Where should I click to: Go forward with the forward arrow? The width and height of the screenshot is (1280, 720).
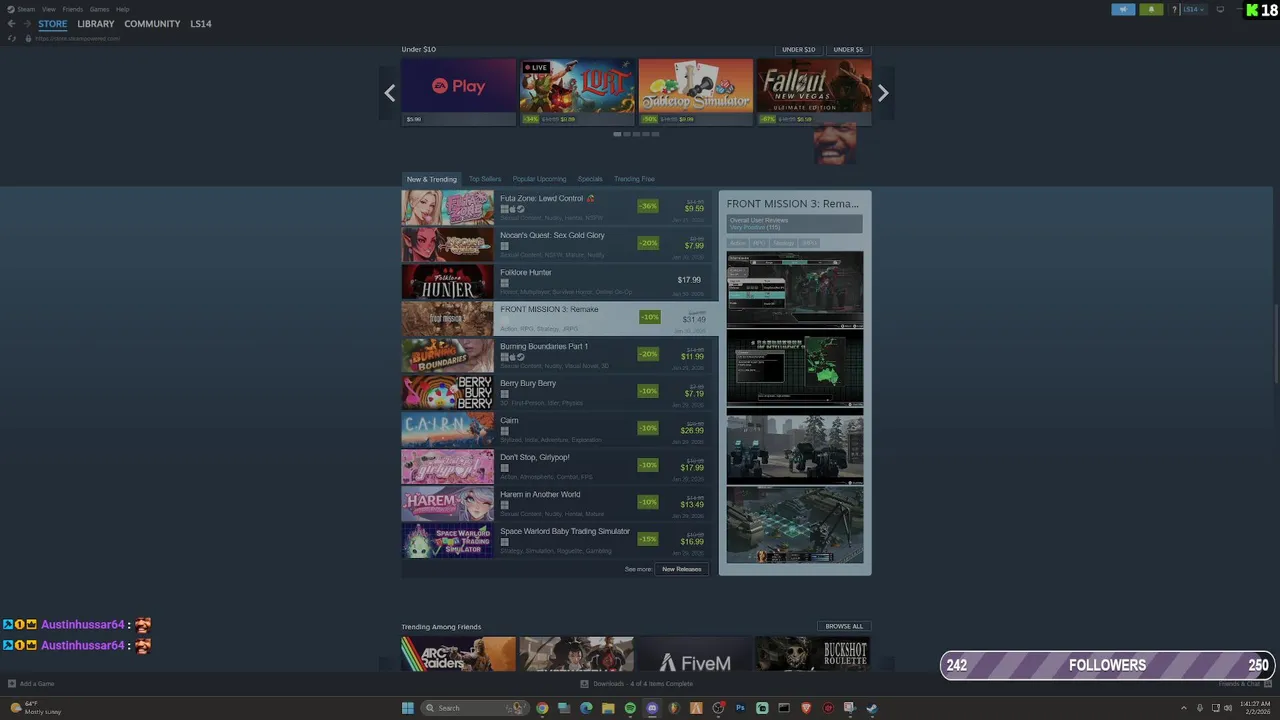click(x=27, y=24)
